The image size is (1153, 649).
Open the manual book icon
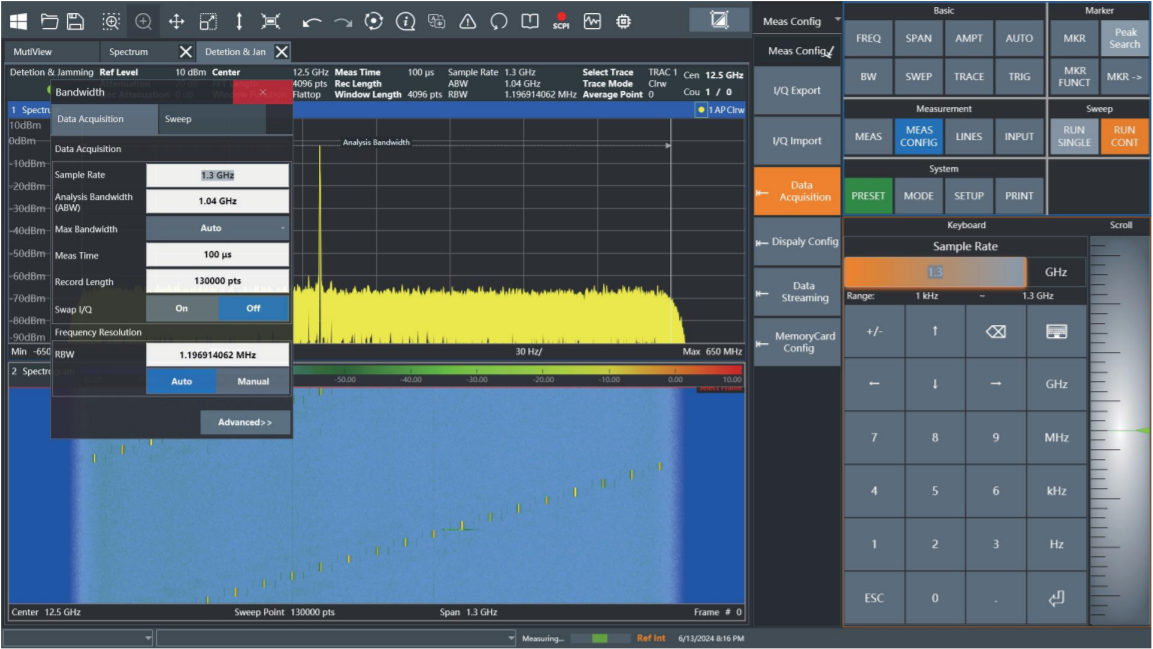pos(529,21)
